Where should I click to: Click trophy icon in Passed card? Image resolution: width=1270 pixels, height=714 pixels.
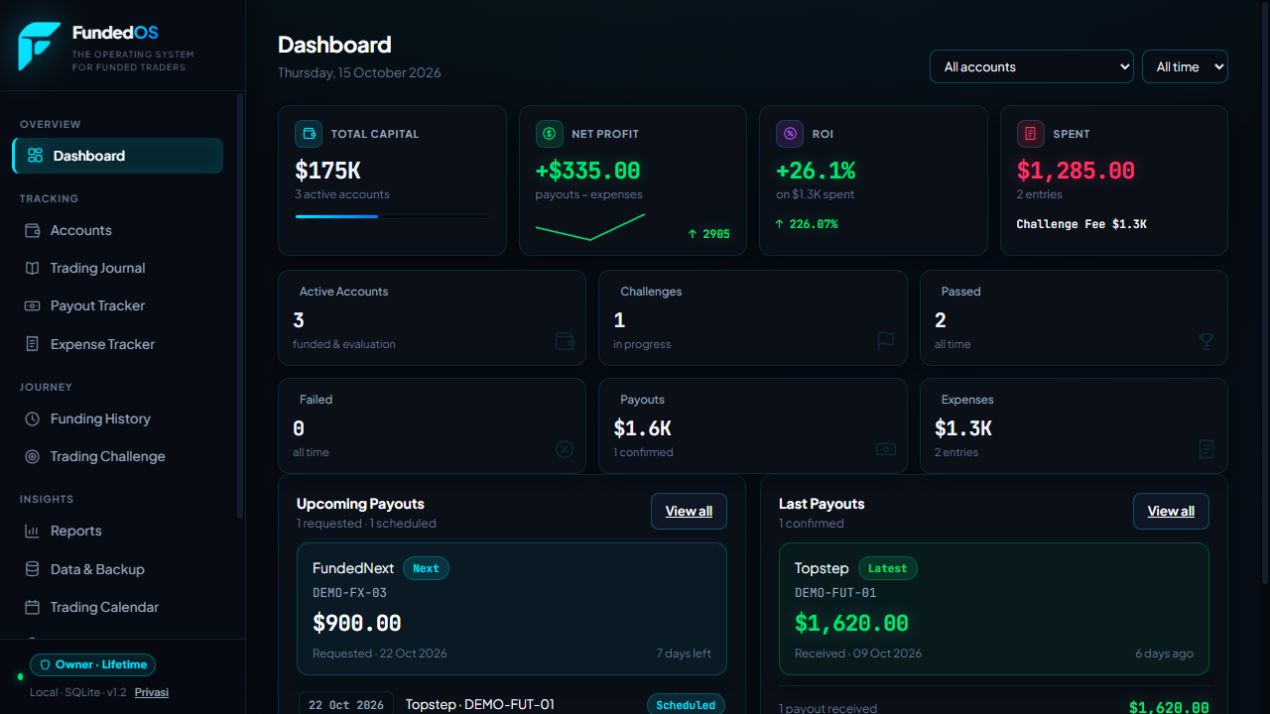tap(1206, 341)
